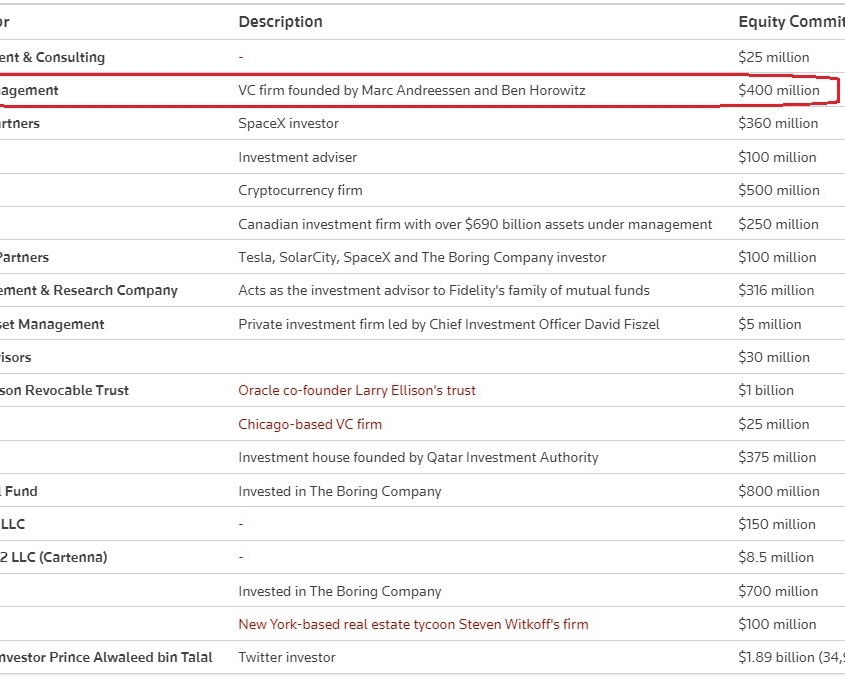Click the '2 LLC (Cartenna)' investor name
Image resolution: width=845 pixels, height=680 pixels.
pyautogui.click(x=54, y=557)
